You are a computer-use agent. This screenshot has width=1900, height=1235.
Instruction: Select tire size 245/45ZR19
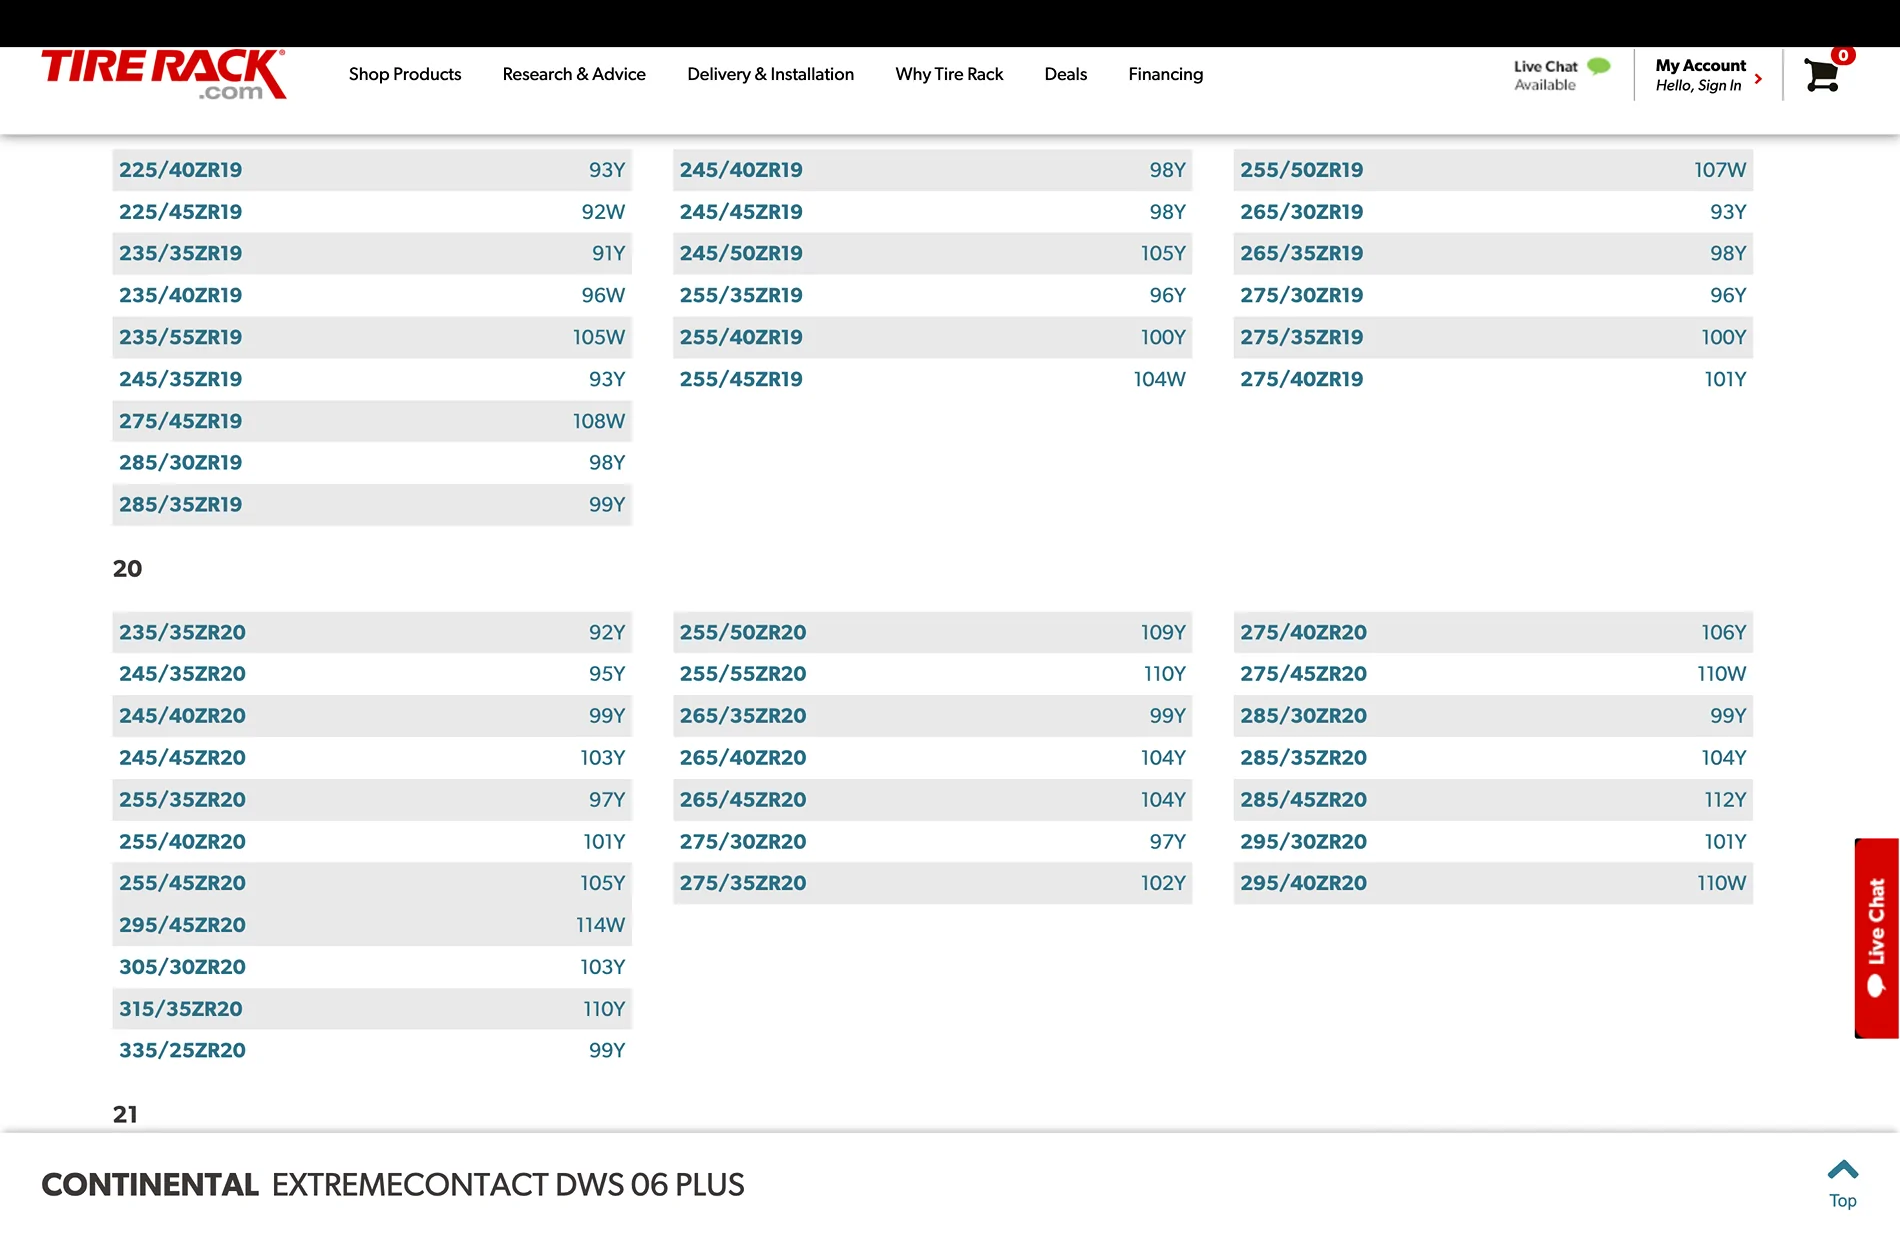coord(932,212)
